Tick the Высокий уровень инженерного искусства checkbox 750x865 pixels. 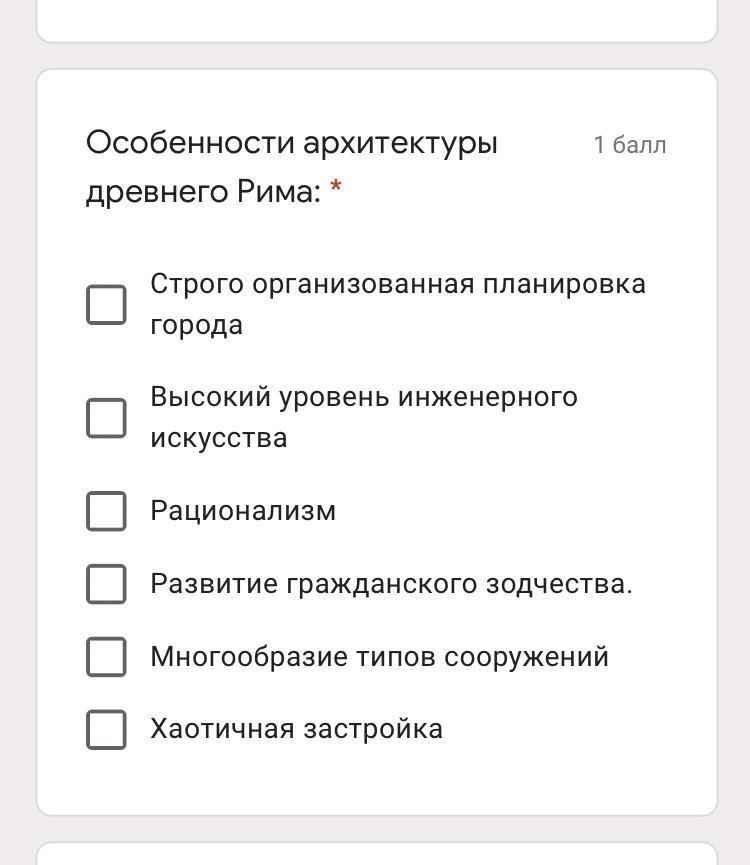tap(106, 417)
